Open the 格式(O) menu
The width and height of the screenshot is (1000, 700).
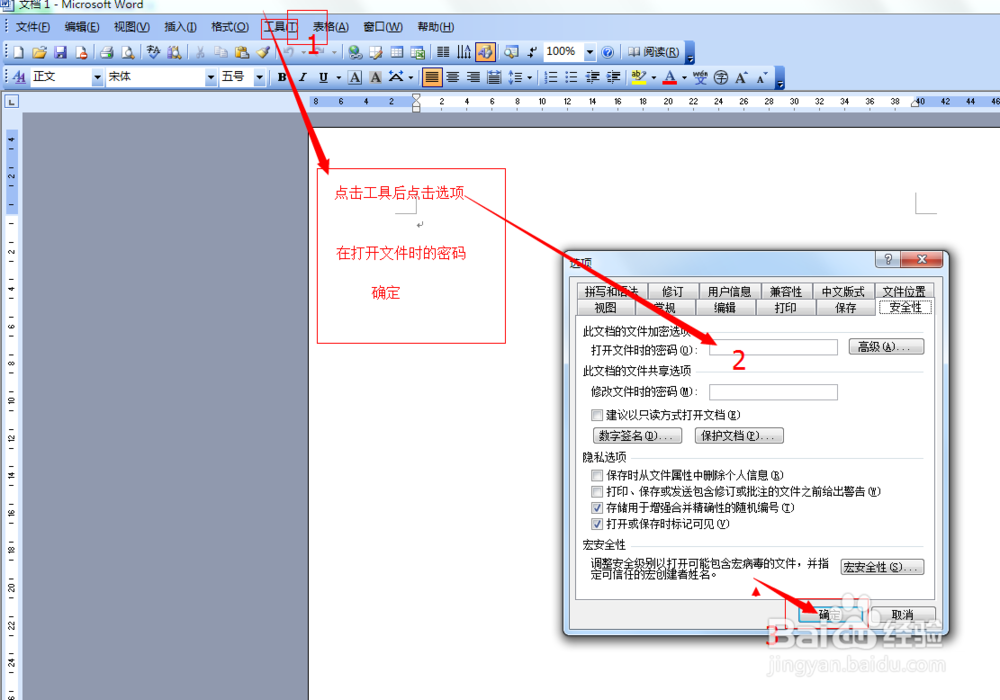[230, 27]
